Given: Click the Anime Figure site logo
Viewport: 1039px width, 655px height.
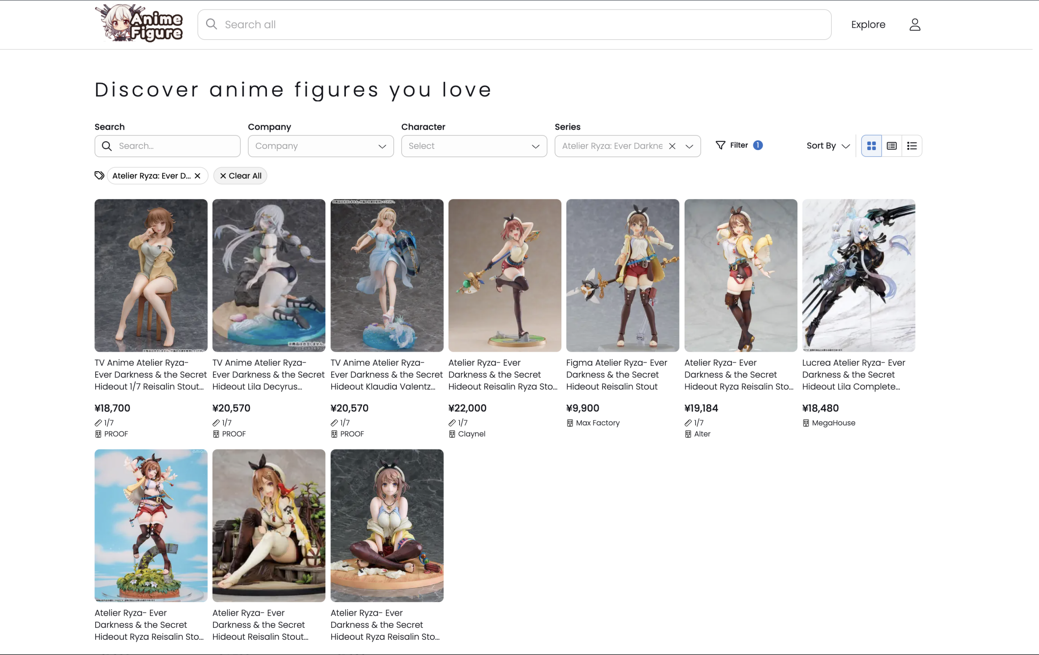Looking at the screenshot, I should click(139, 24).
